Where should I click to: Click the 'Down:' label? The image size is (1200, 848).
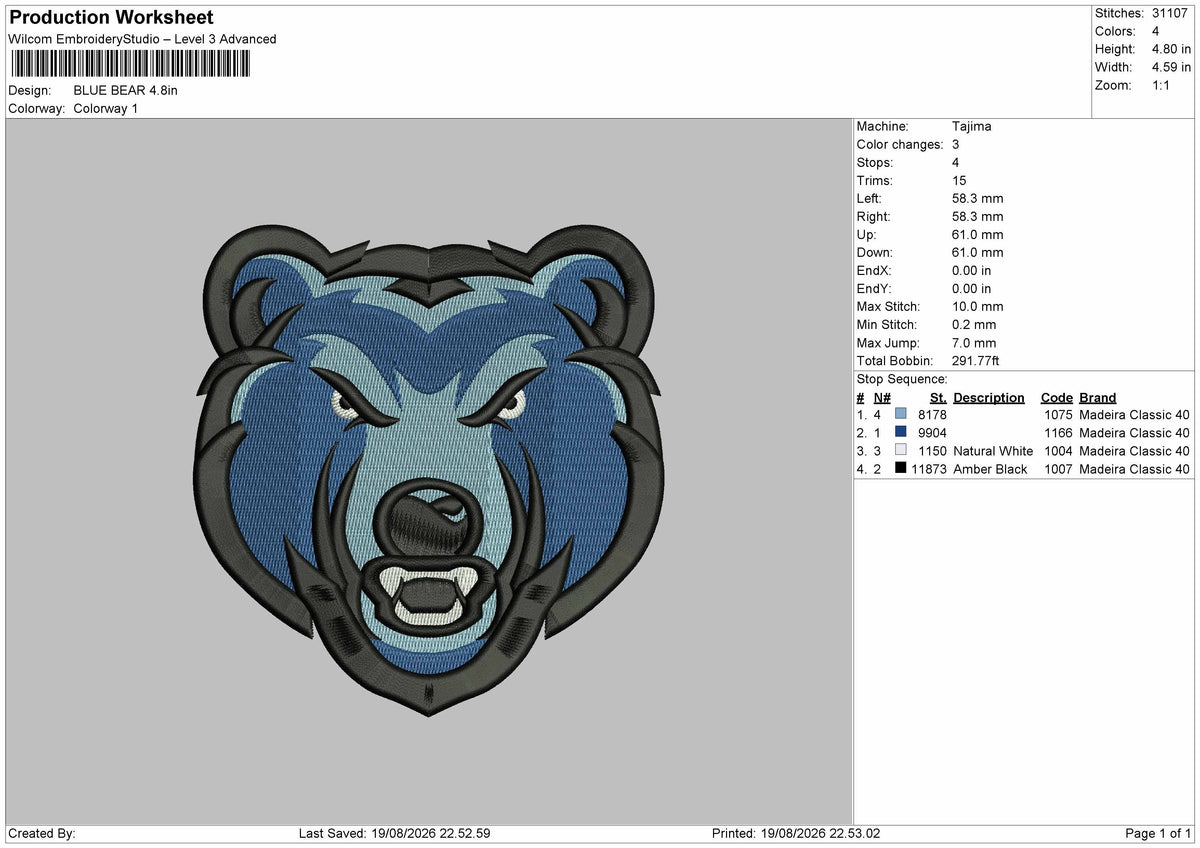coord(875,252)
